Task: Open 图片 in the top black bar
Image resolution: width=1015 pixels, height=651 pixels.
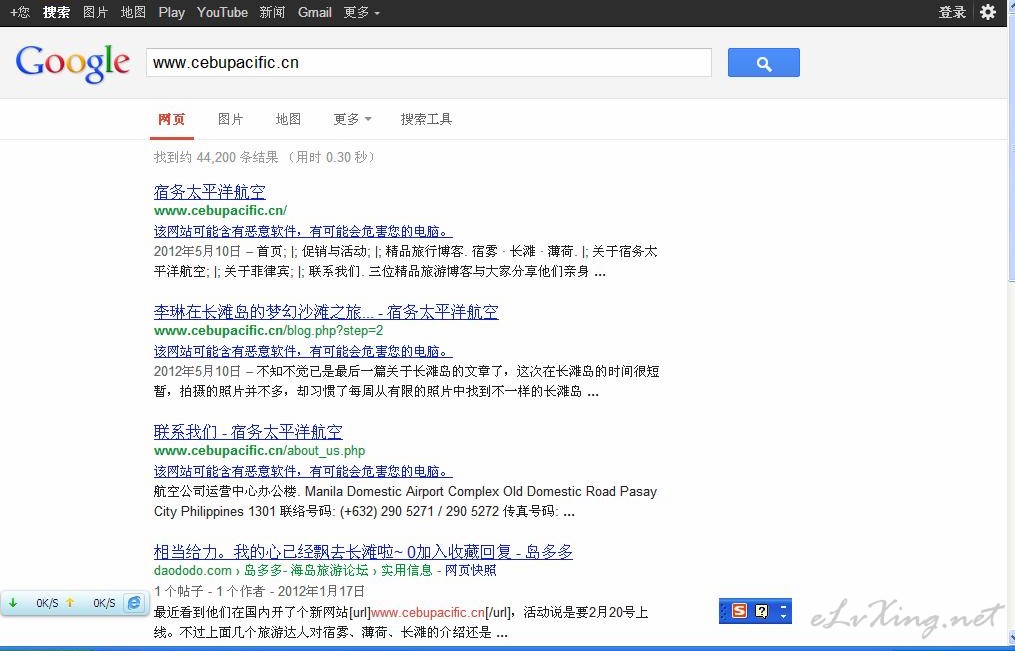Action: click(x=96, y=12)
